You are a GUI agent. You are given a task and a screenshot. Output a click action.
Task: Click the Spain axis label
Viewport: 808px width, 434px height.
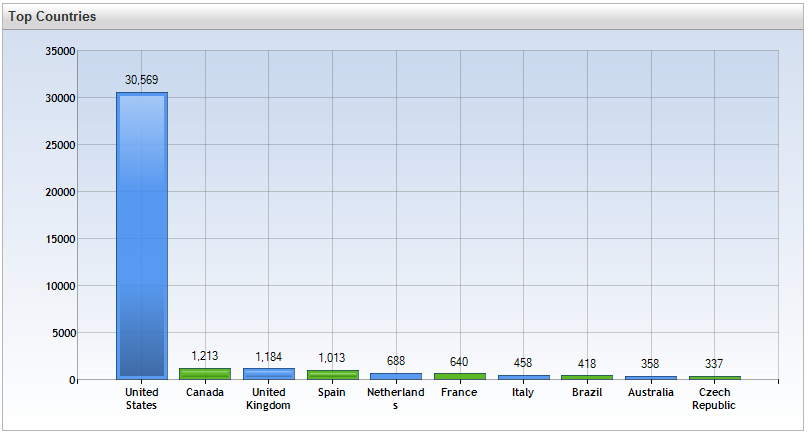click(x=332, y=392)
